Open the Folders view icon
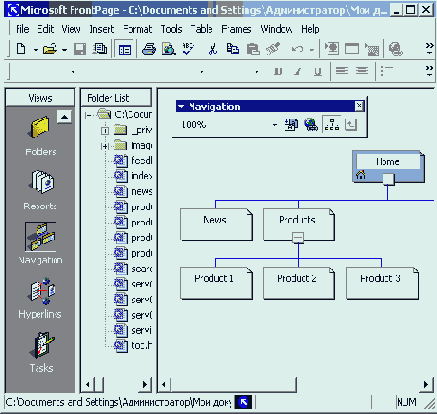 click(x=40, y=127)
